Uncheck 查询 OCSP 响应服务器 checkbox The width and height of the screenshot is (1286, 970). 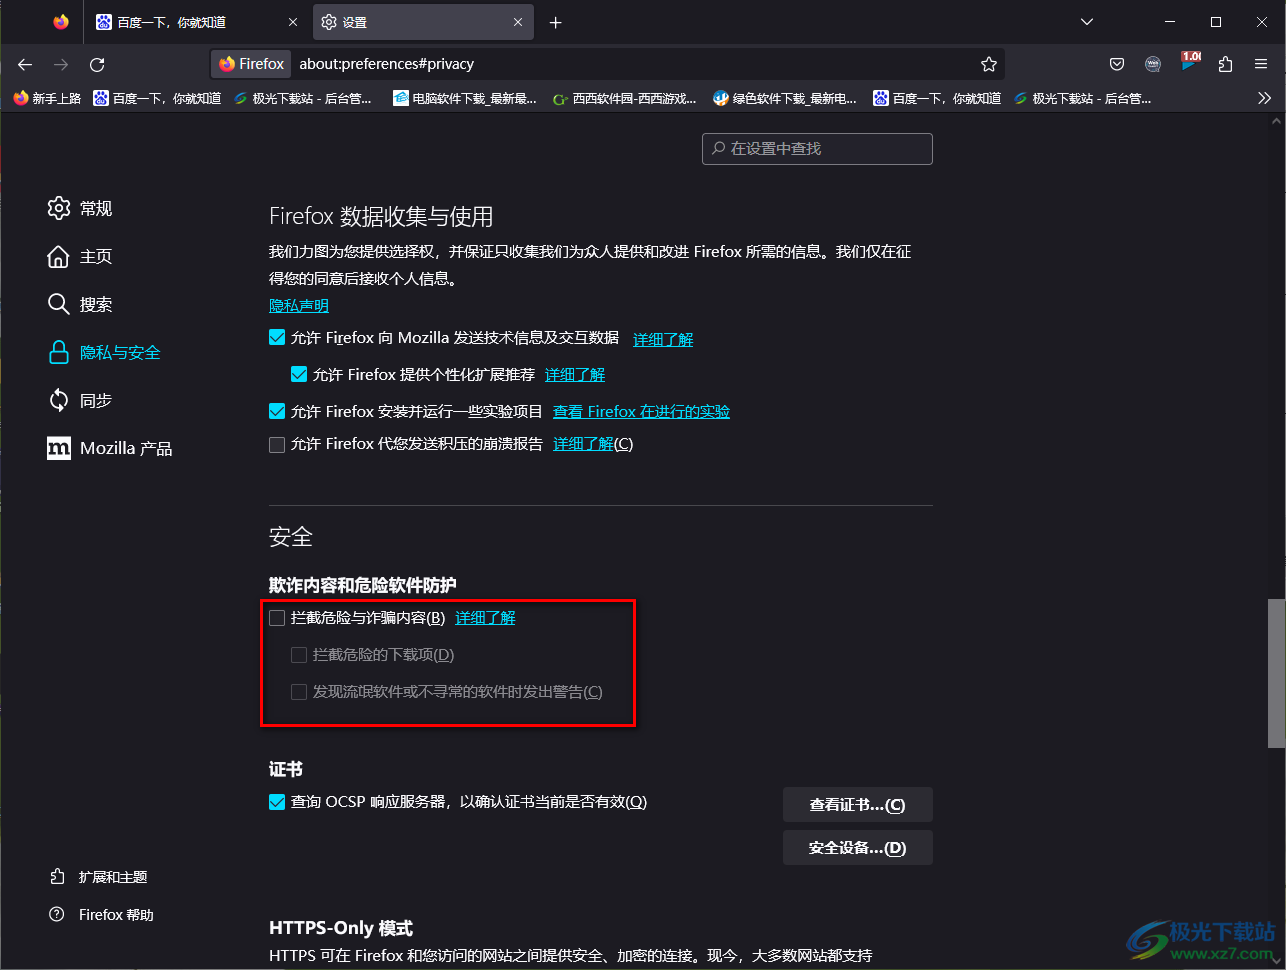coord(277,802)
